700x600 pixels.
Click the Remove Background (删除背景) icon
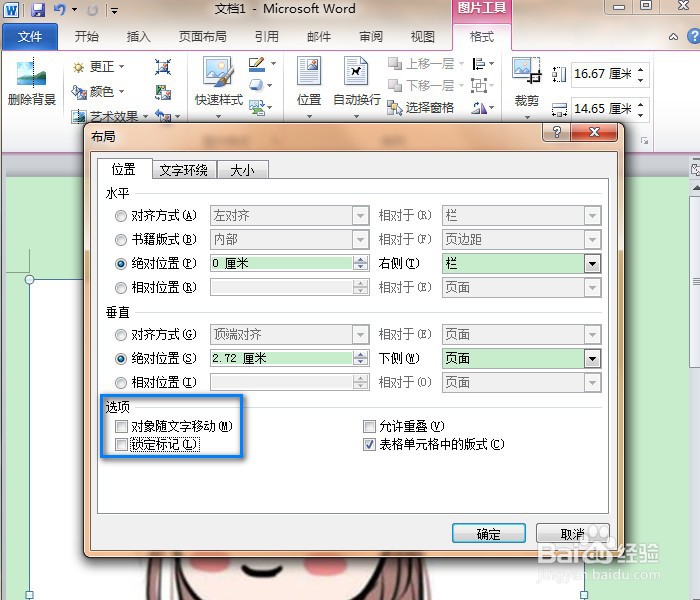point(31,74)
